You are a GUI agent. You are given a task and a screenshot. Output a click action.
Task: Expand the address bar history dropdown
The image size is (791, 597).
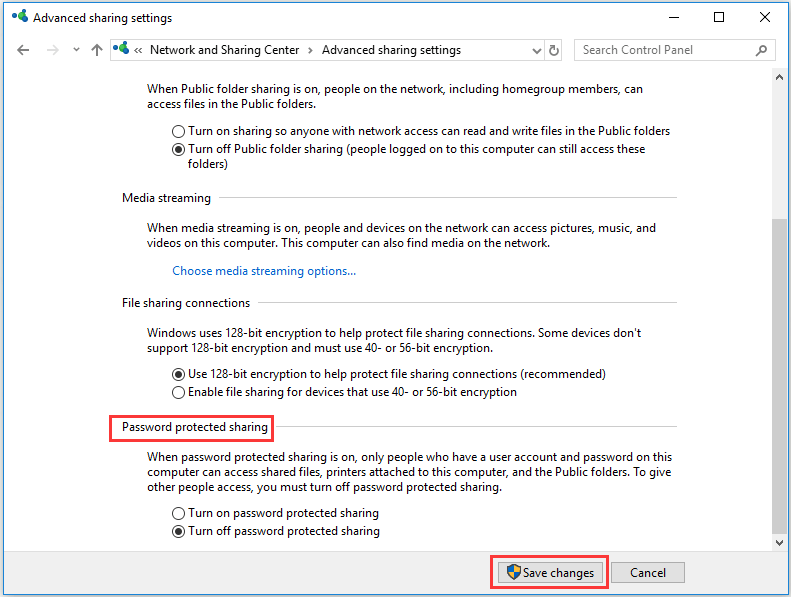click(x=537, y=50)
